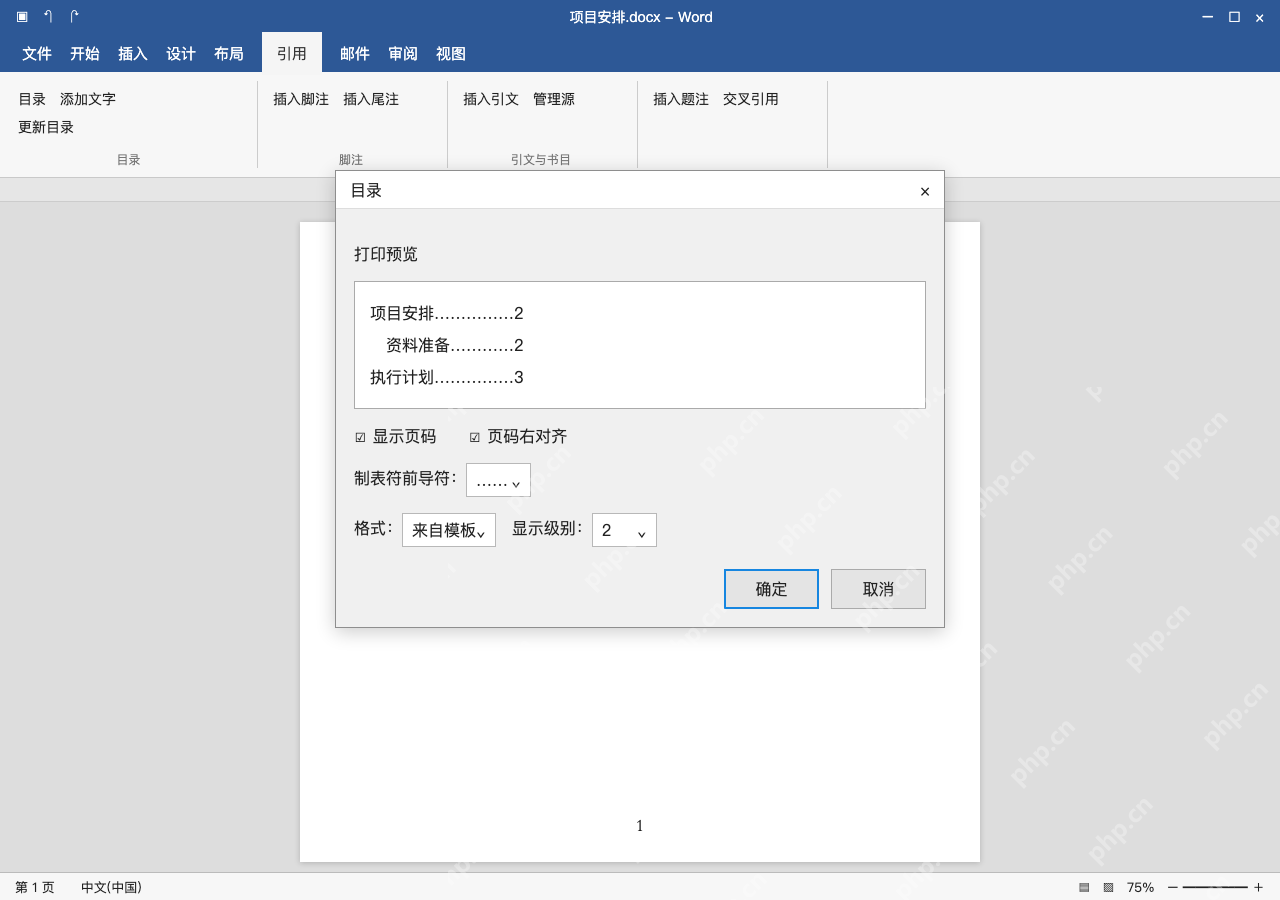
Task: Click the 项目安排 preview entry
Action: pos(447,313)
